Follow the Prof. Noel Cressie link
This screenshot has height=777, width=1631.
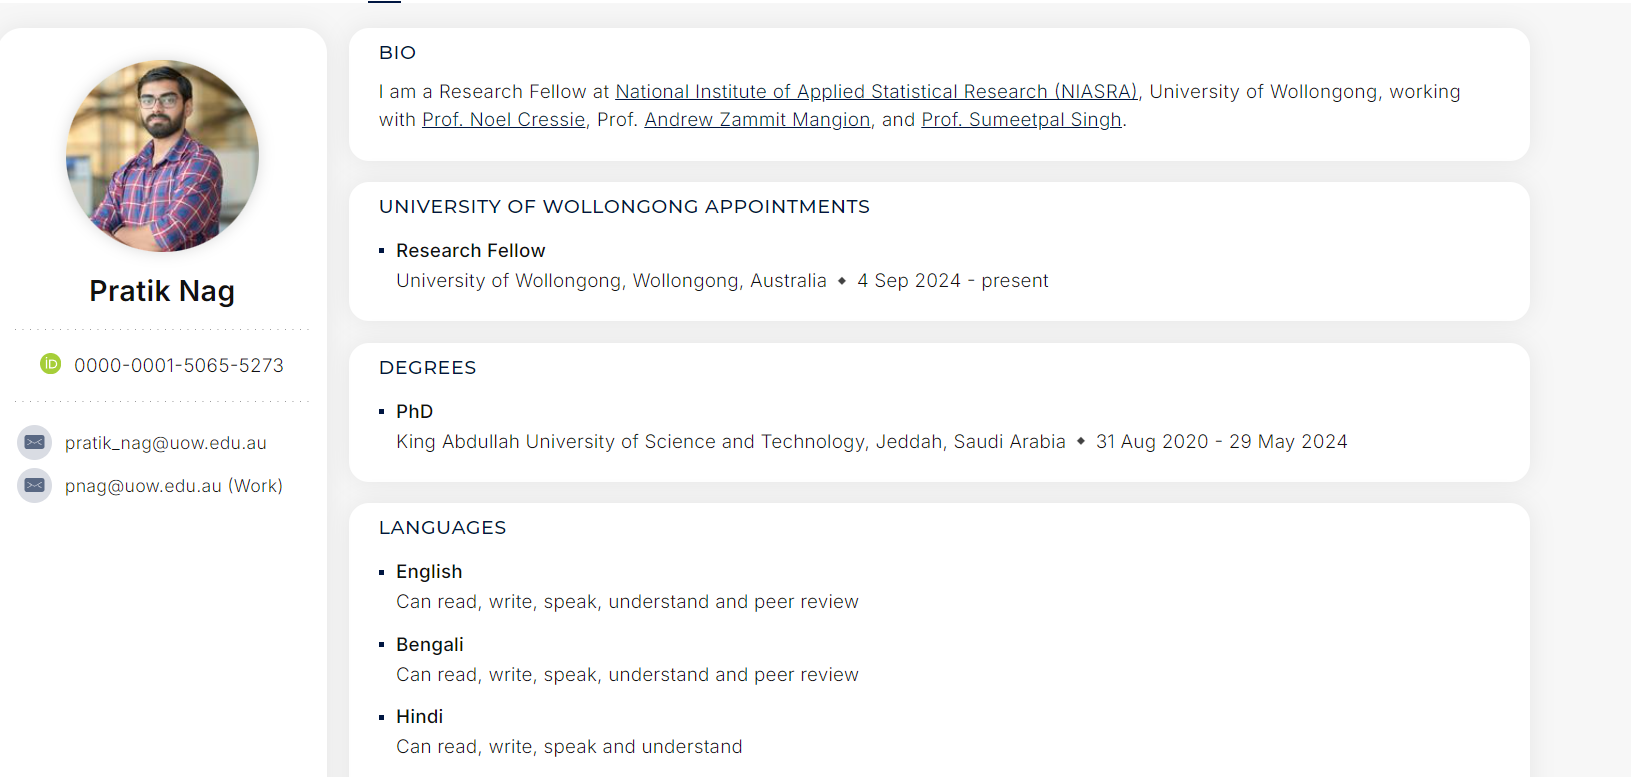tap(503, 120)
